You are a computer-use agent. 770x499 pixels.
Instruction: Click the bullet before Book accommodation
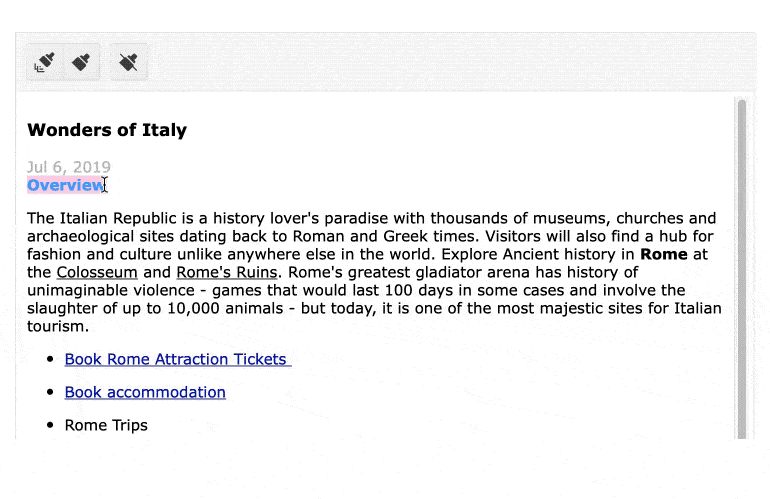pyautogui.click(x=49, y=392)
